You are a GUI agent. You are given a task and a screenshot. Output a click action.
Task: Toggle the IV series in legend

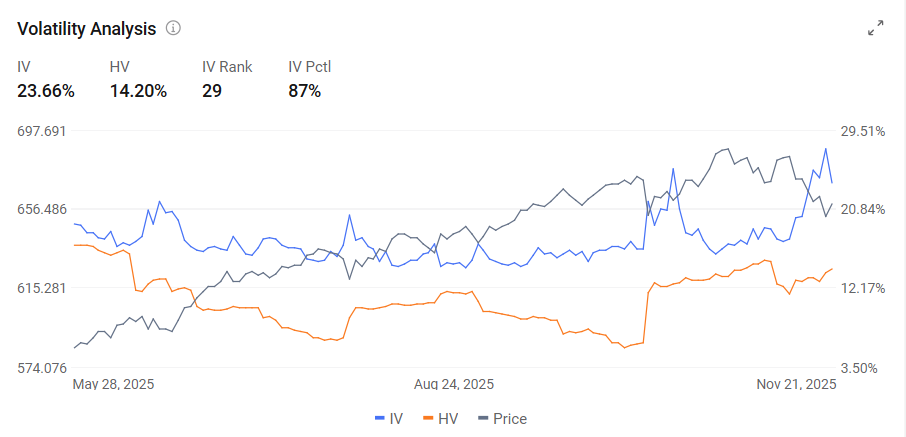tap(389, 419)
